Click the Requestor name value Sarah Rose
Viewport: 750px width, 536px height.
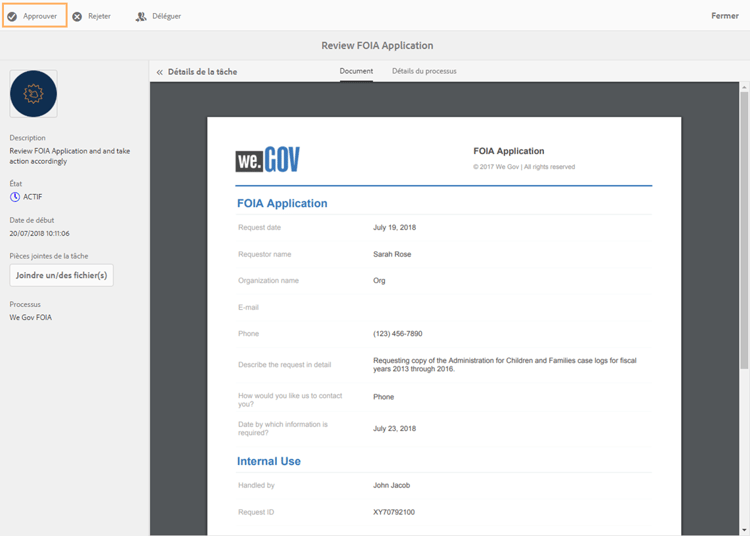[x=392, y=254]
